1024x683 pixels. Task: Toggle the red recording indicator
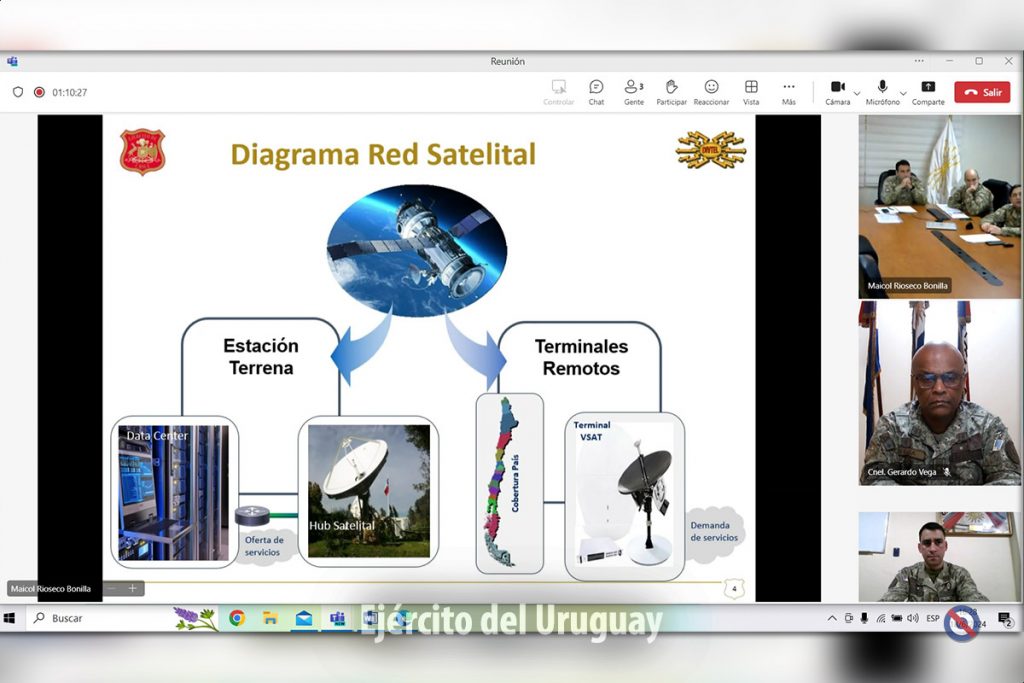coord(39,92)
